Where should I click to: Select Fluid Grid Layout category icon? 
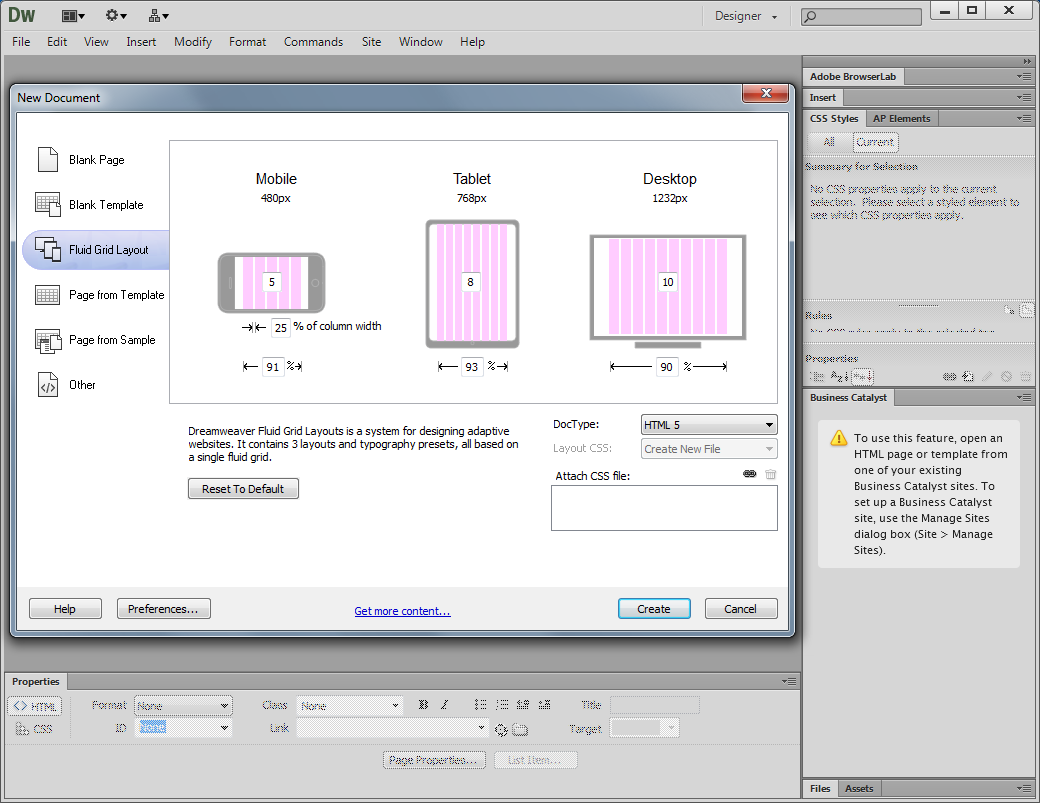click(48, 249)
